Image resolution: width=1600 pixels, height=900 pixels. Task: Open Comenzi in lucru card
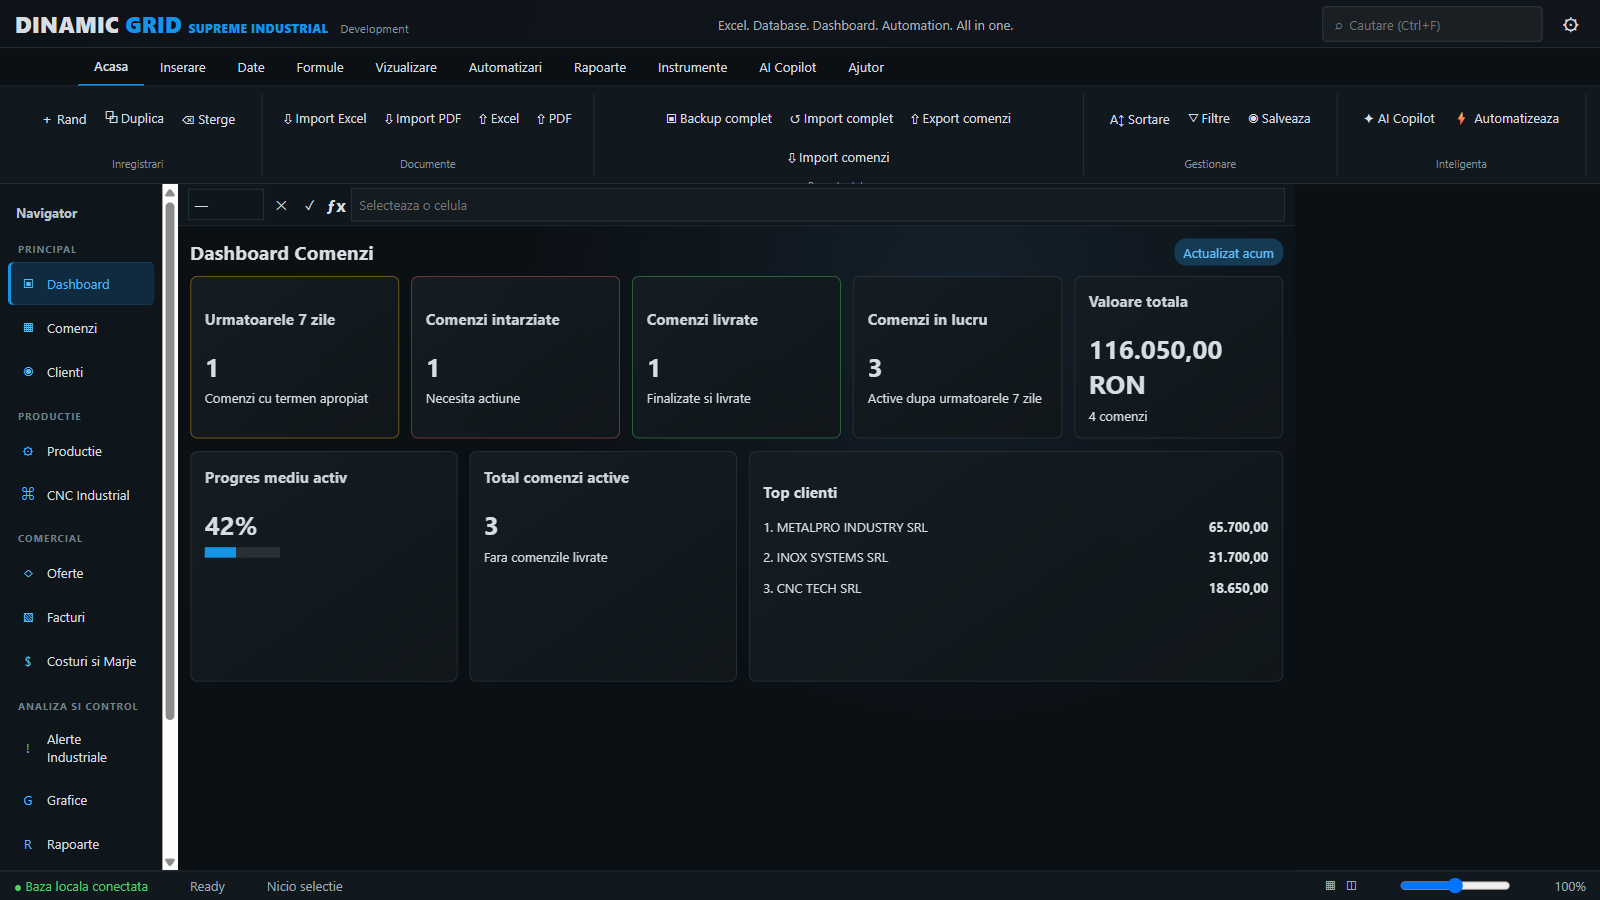957,357
